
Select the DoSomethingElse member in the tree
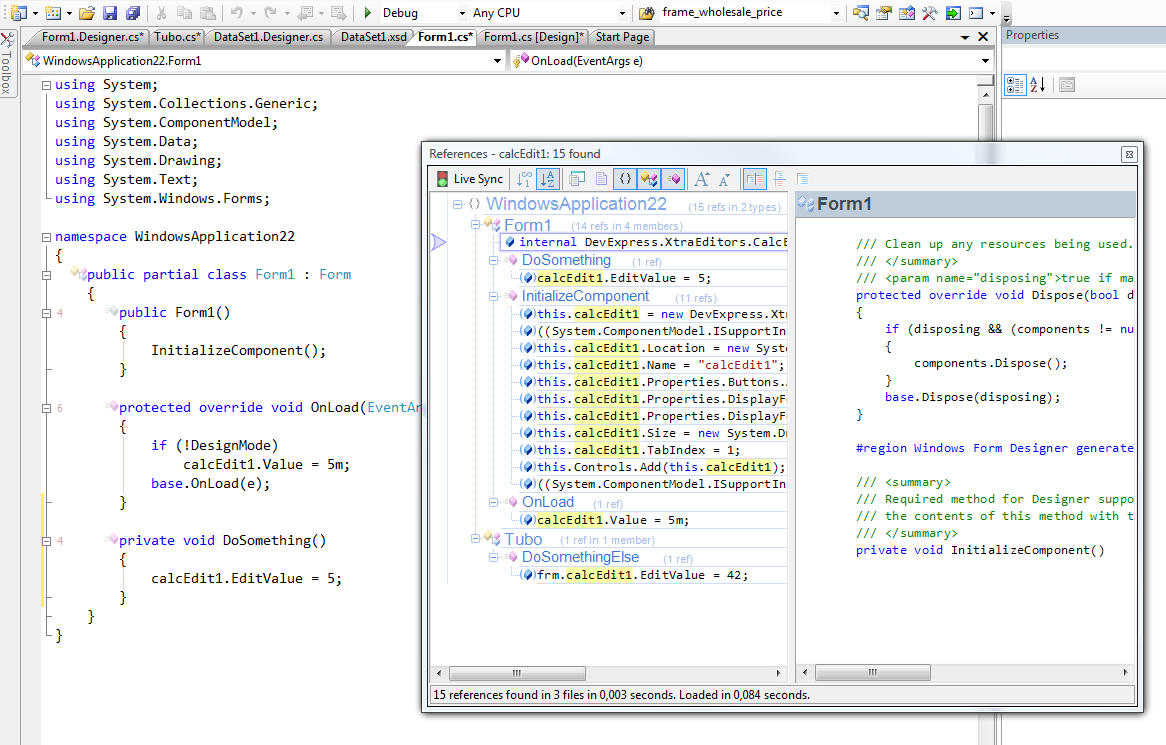tap(579, 557)
